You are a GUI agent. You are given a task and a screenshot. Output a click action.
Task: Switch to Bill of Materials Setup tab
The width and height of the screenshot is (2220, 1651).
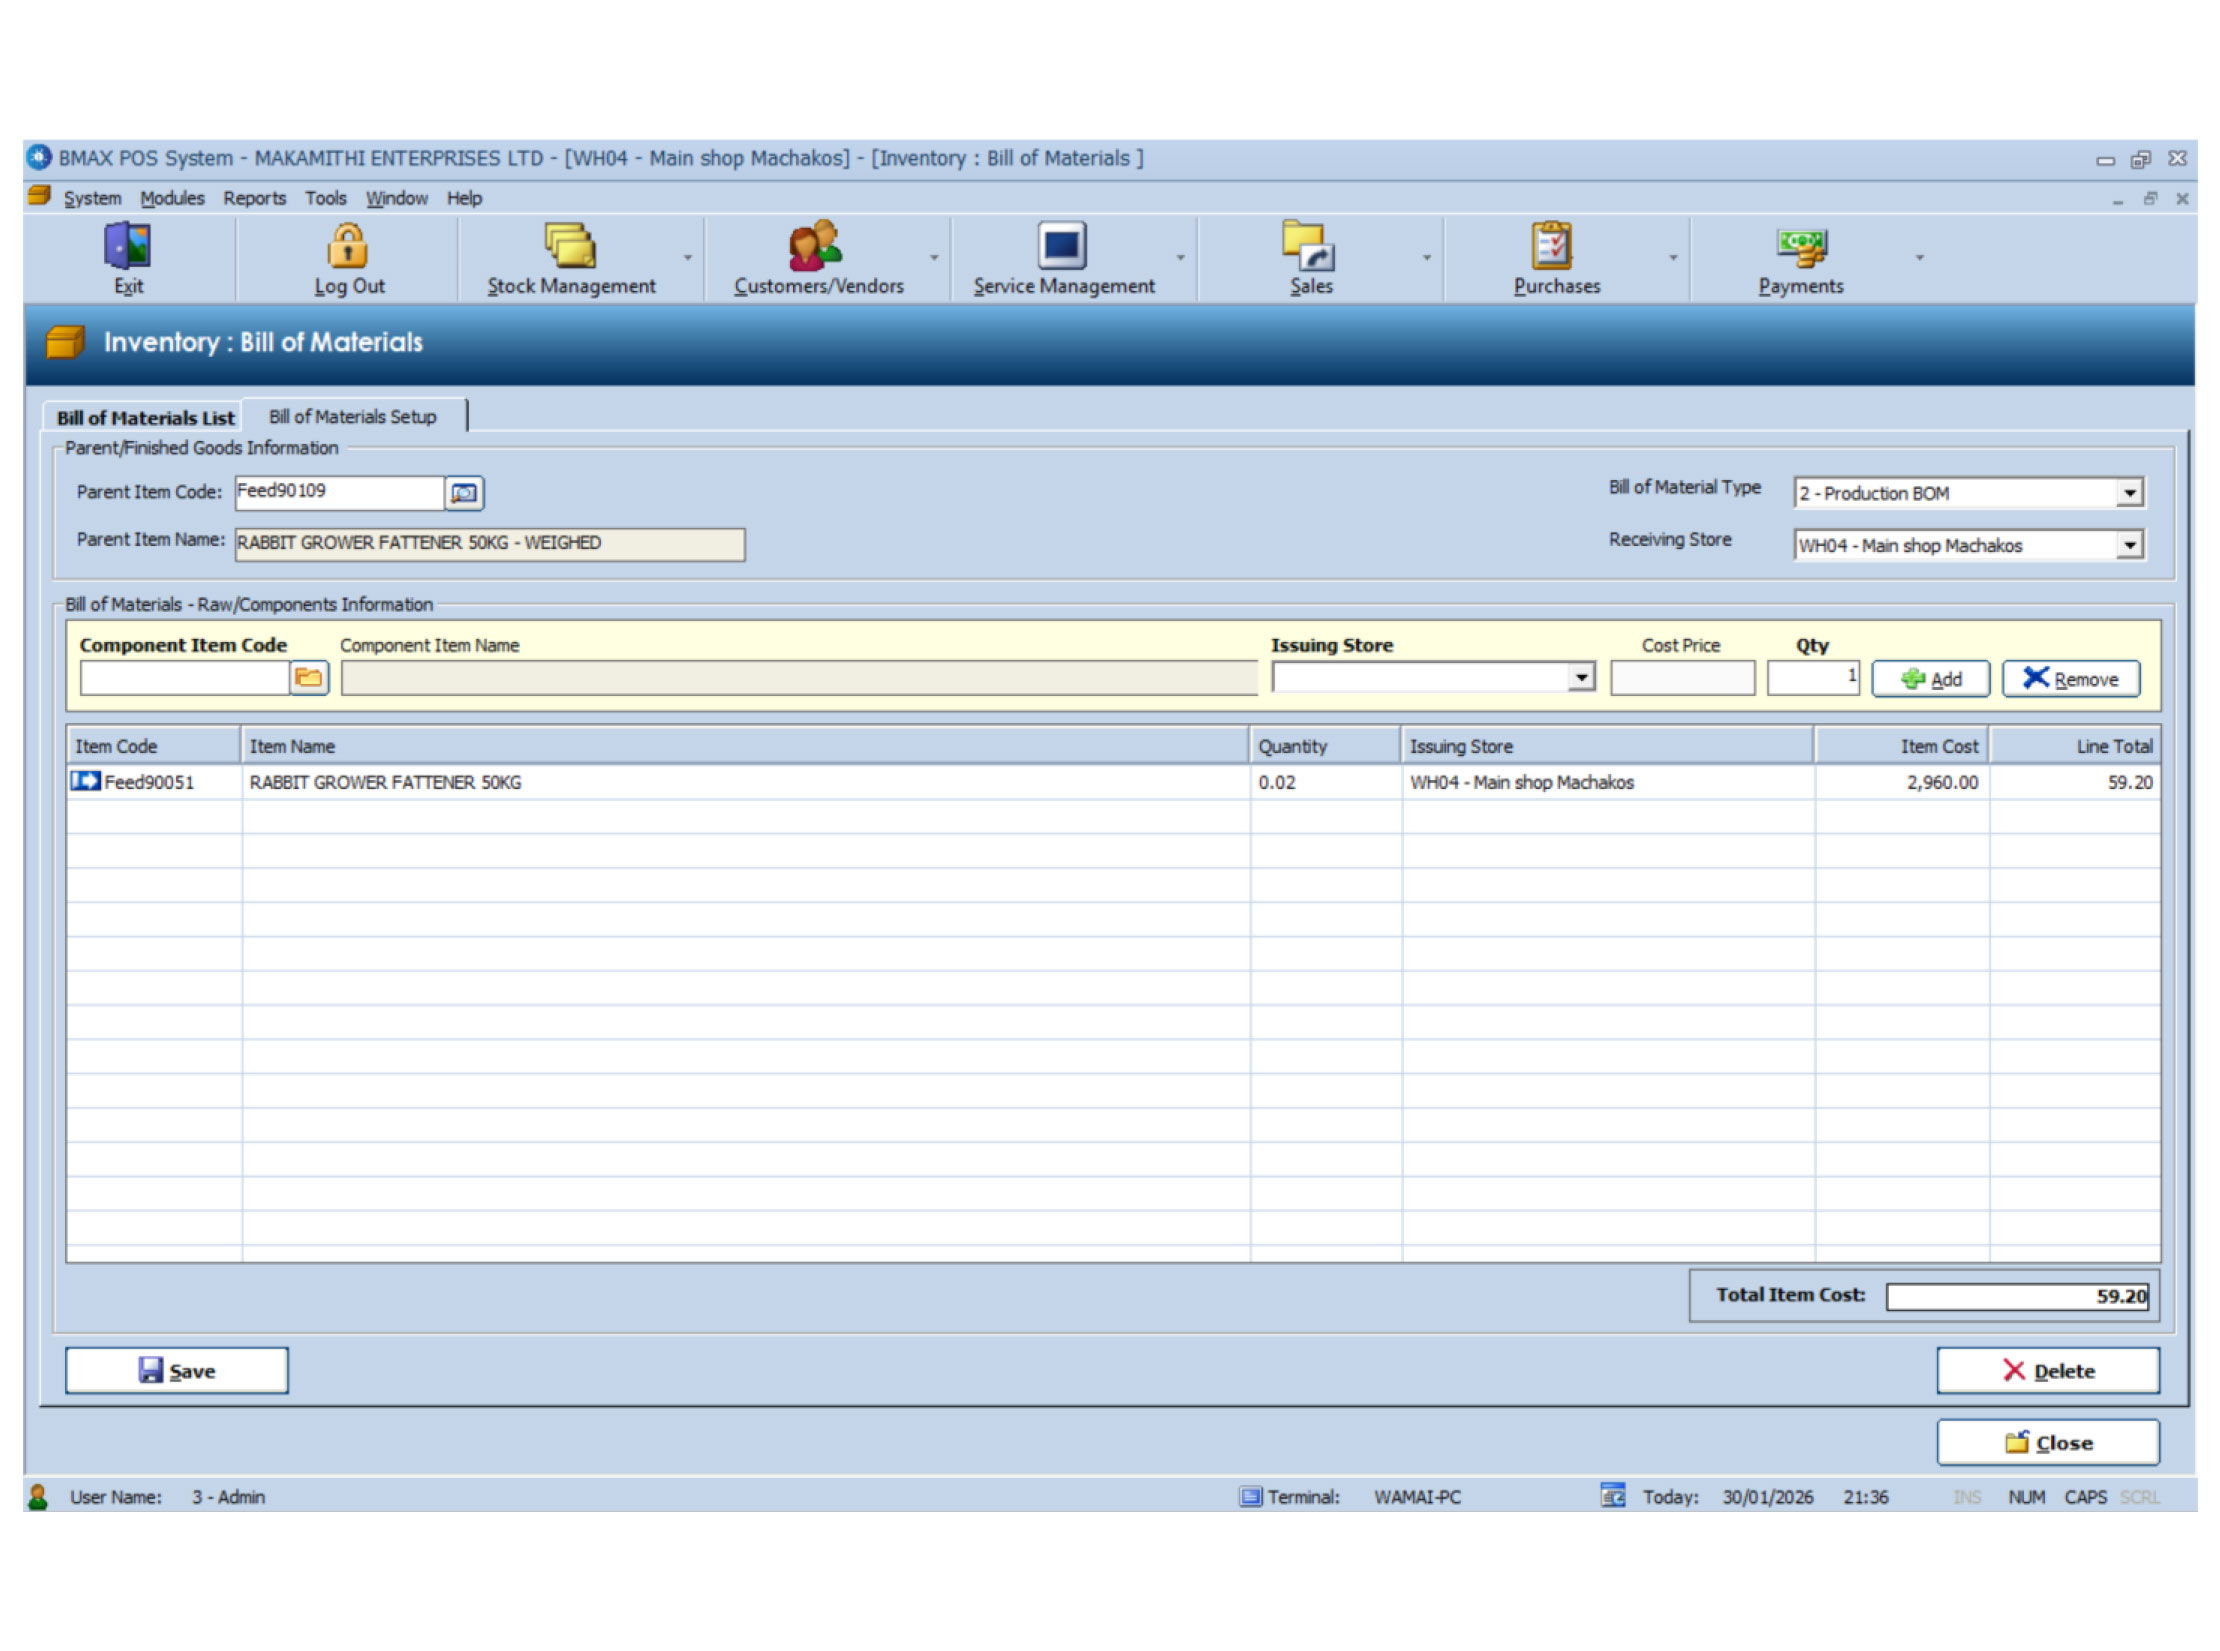352,417
